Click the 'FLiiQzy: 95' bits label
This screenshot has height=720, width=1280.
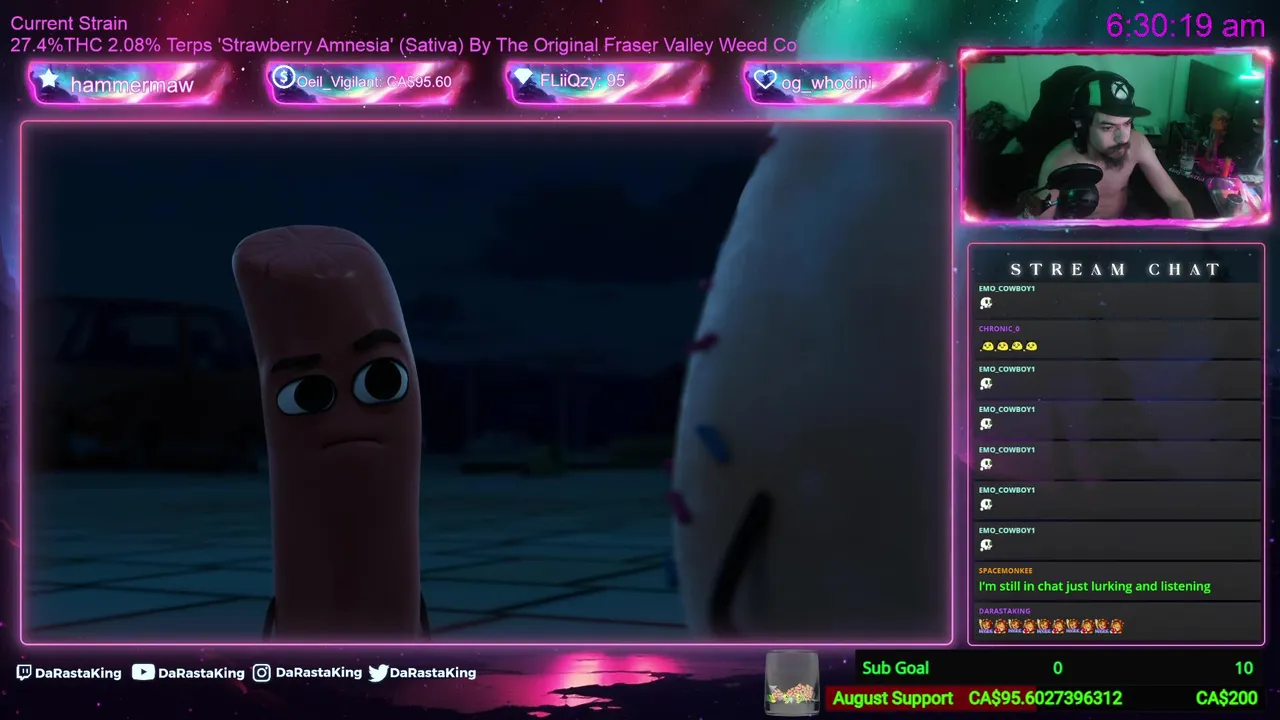click(x=582, y=81)
